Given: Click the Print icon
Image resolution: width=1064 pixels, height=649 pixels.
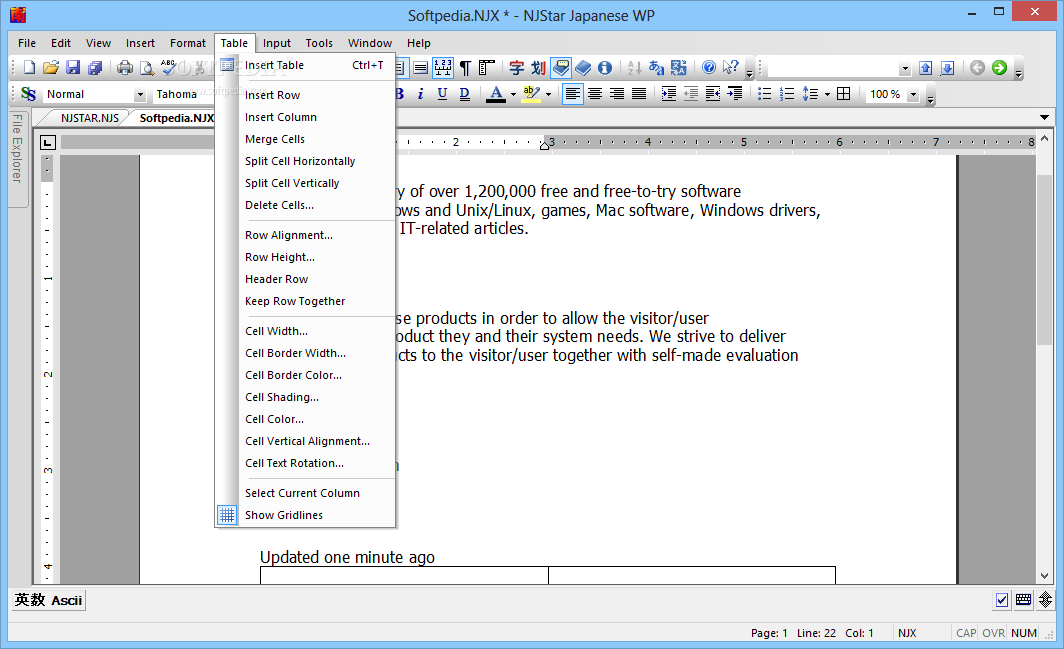Looking at the screenshot, I should [x=125, y=67].
